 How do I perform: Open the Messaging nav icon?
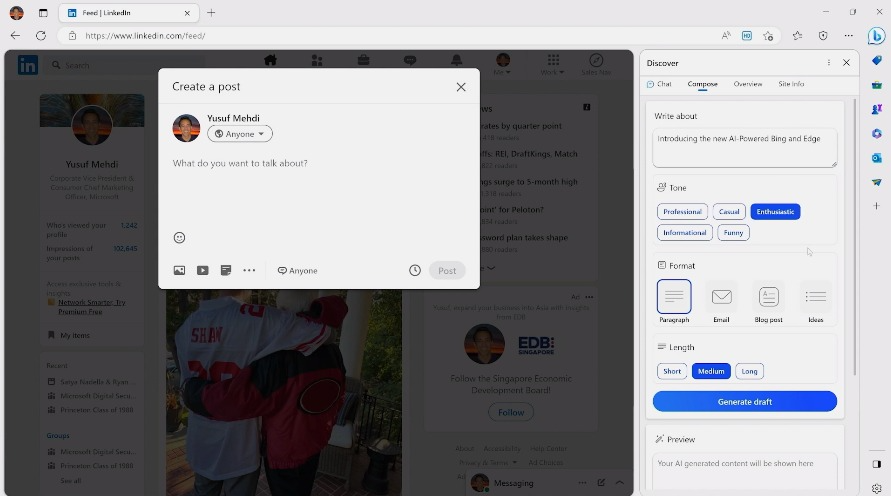(x=410, y=60)
